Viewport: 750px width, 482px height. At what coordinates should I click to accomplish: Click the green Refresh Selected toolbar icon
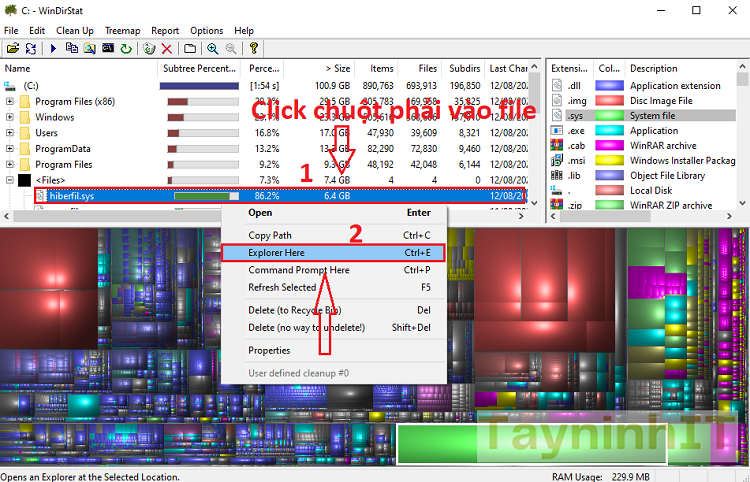(126, 48)
